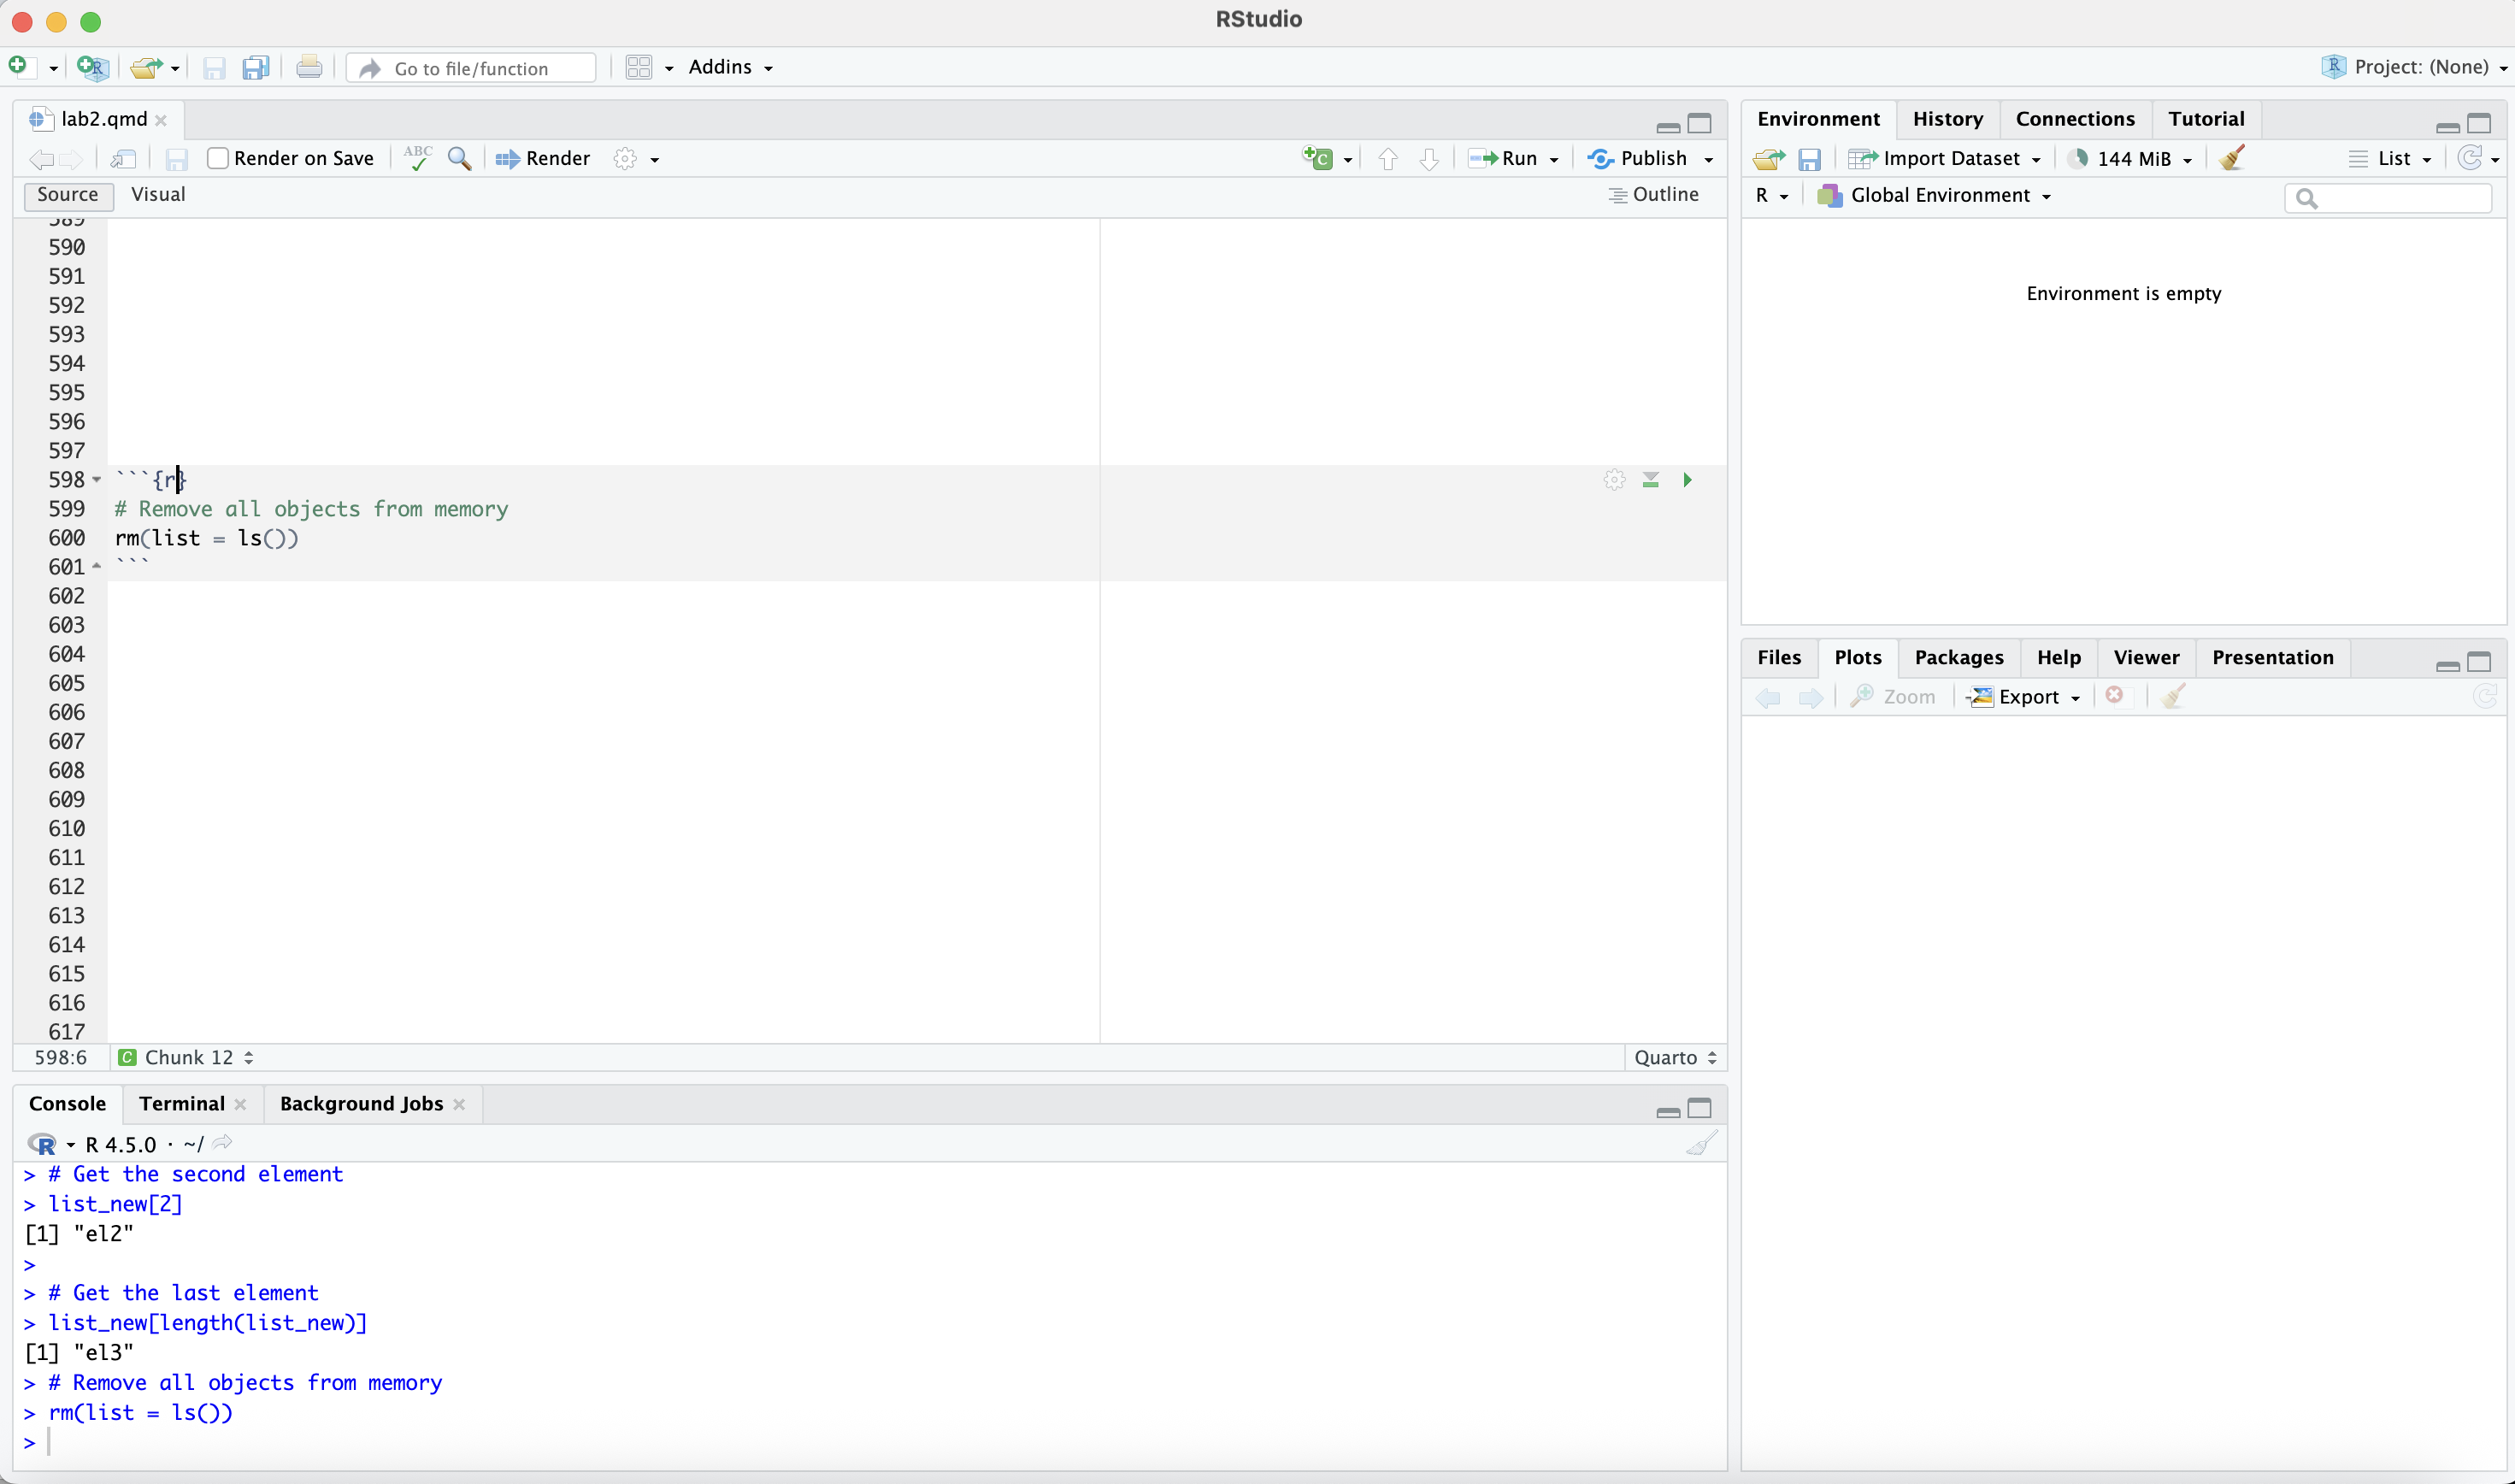Clear the console broom icon

pyautogui.click(x=1701, y=1143)
